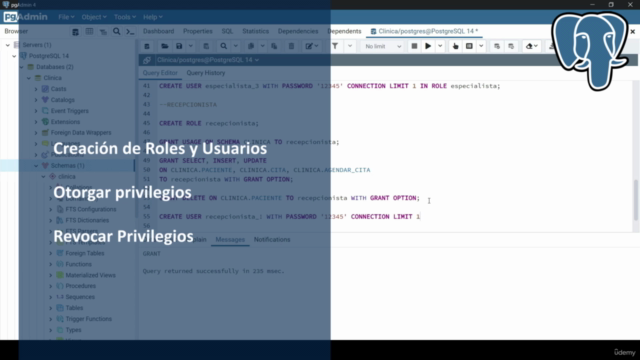This screenshot has width=640, height=360.
Task: Click the Save File floppy icon
Action: (x=179, y=46)
